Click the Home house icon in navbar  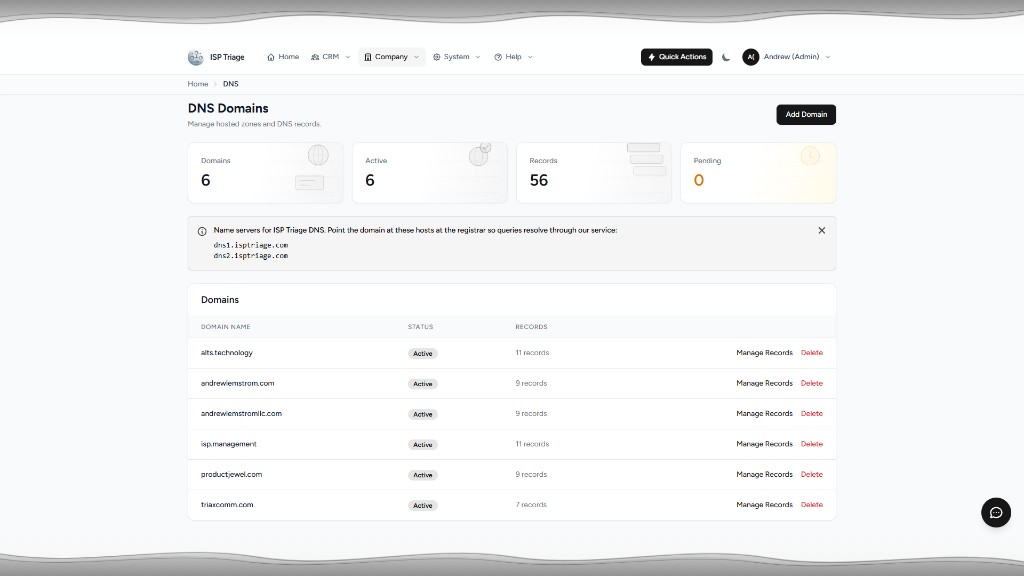(x=270, y=57)
